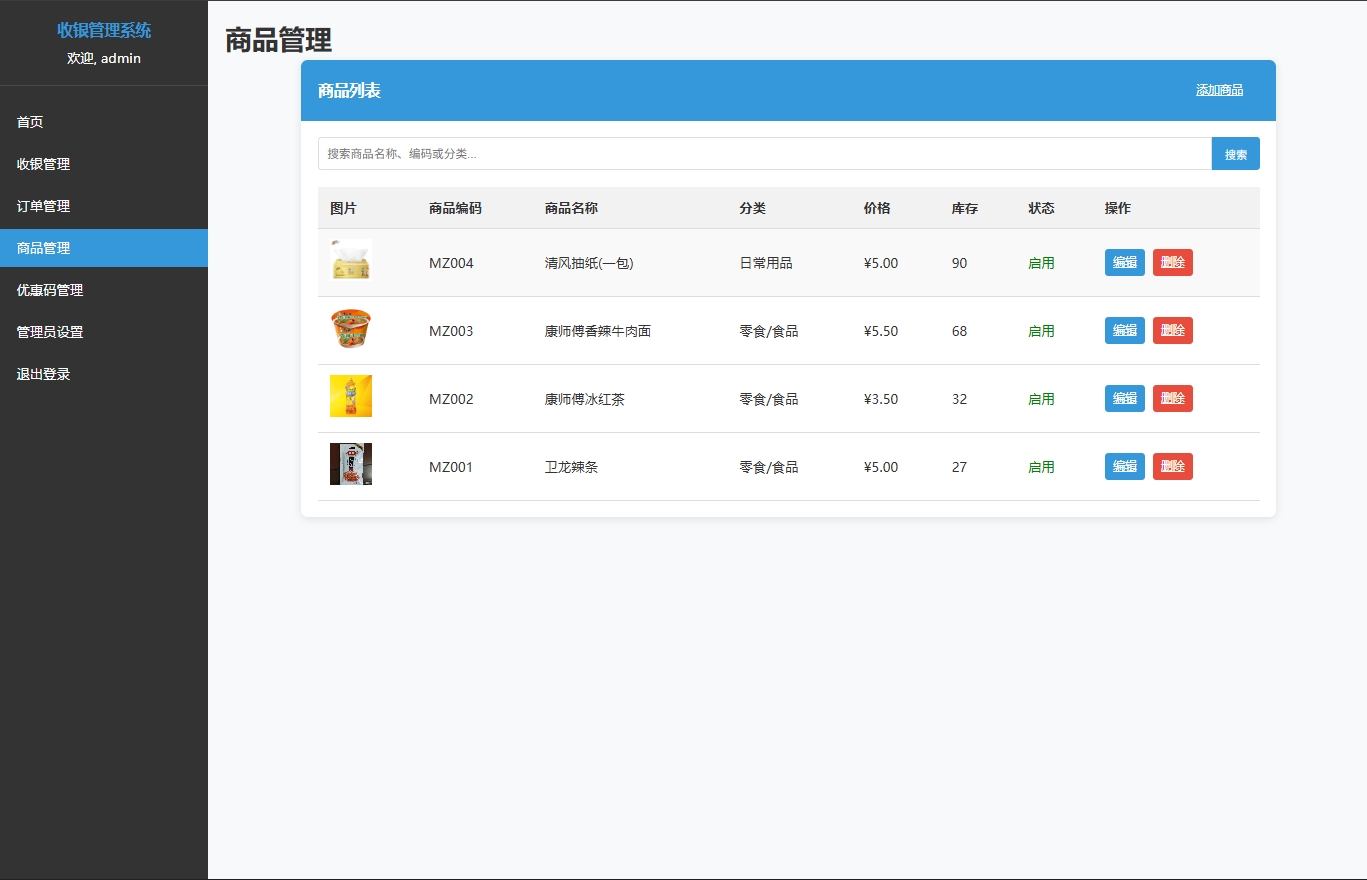
Task: Click the 启用 status of 卫龙辣条
Action: click(1041, 467)
